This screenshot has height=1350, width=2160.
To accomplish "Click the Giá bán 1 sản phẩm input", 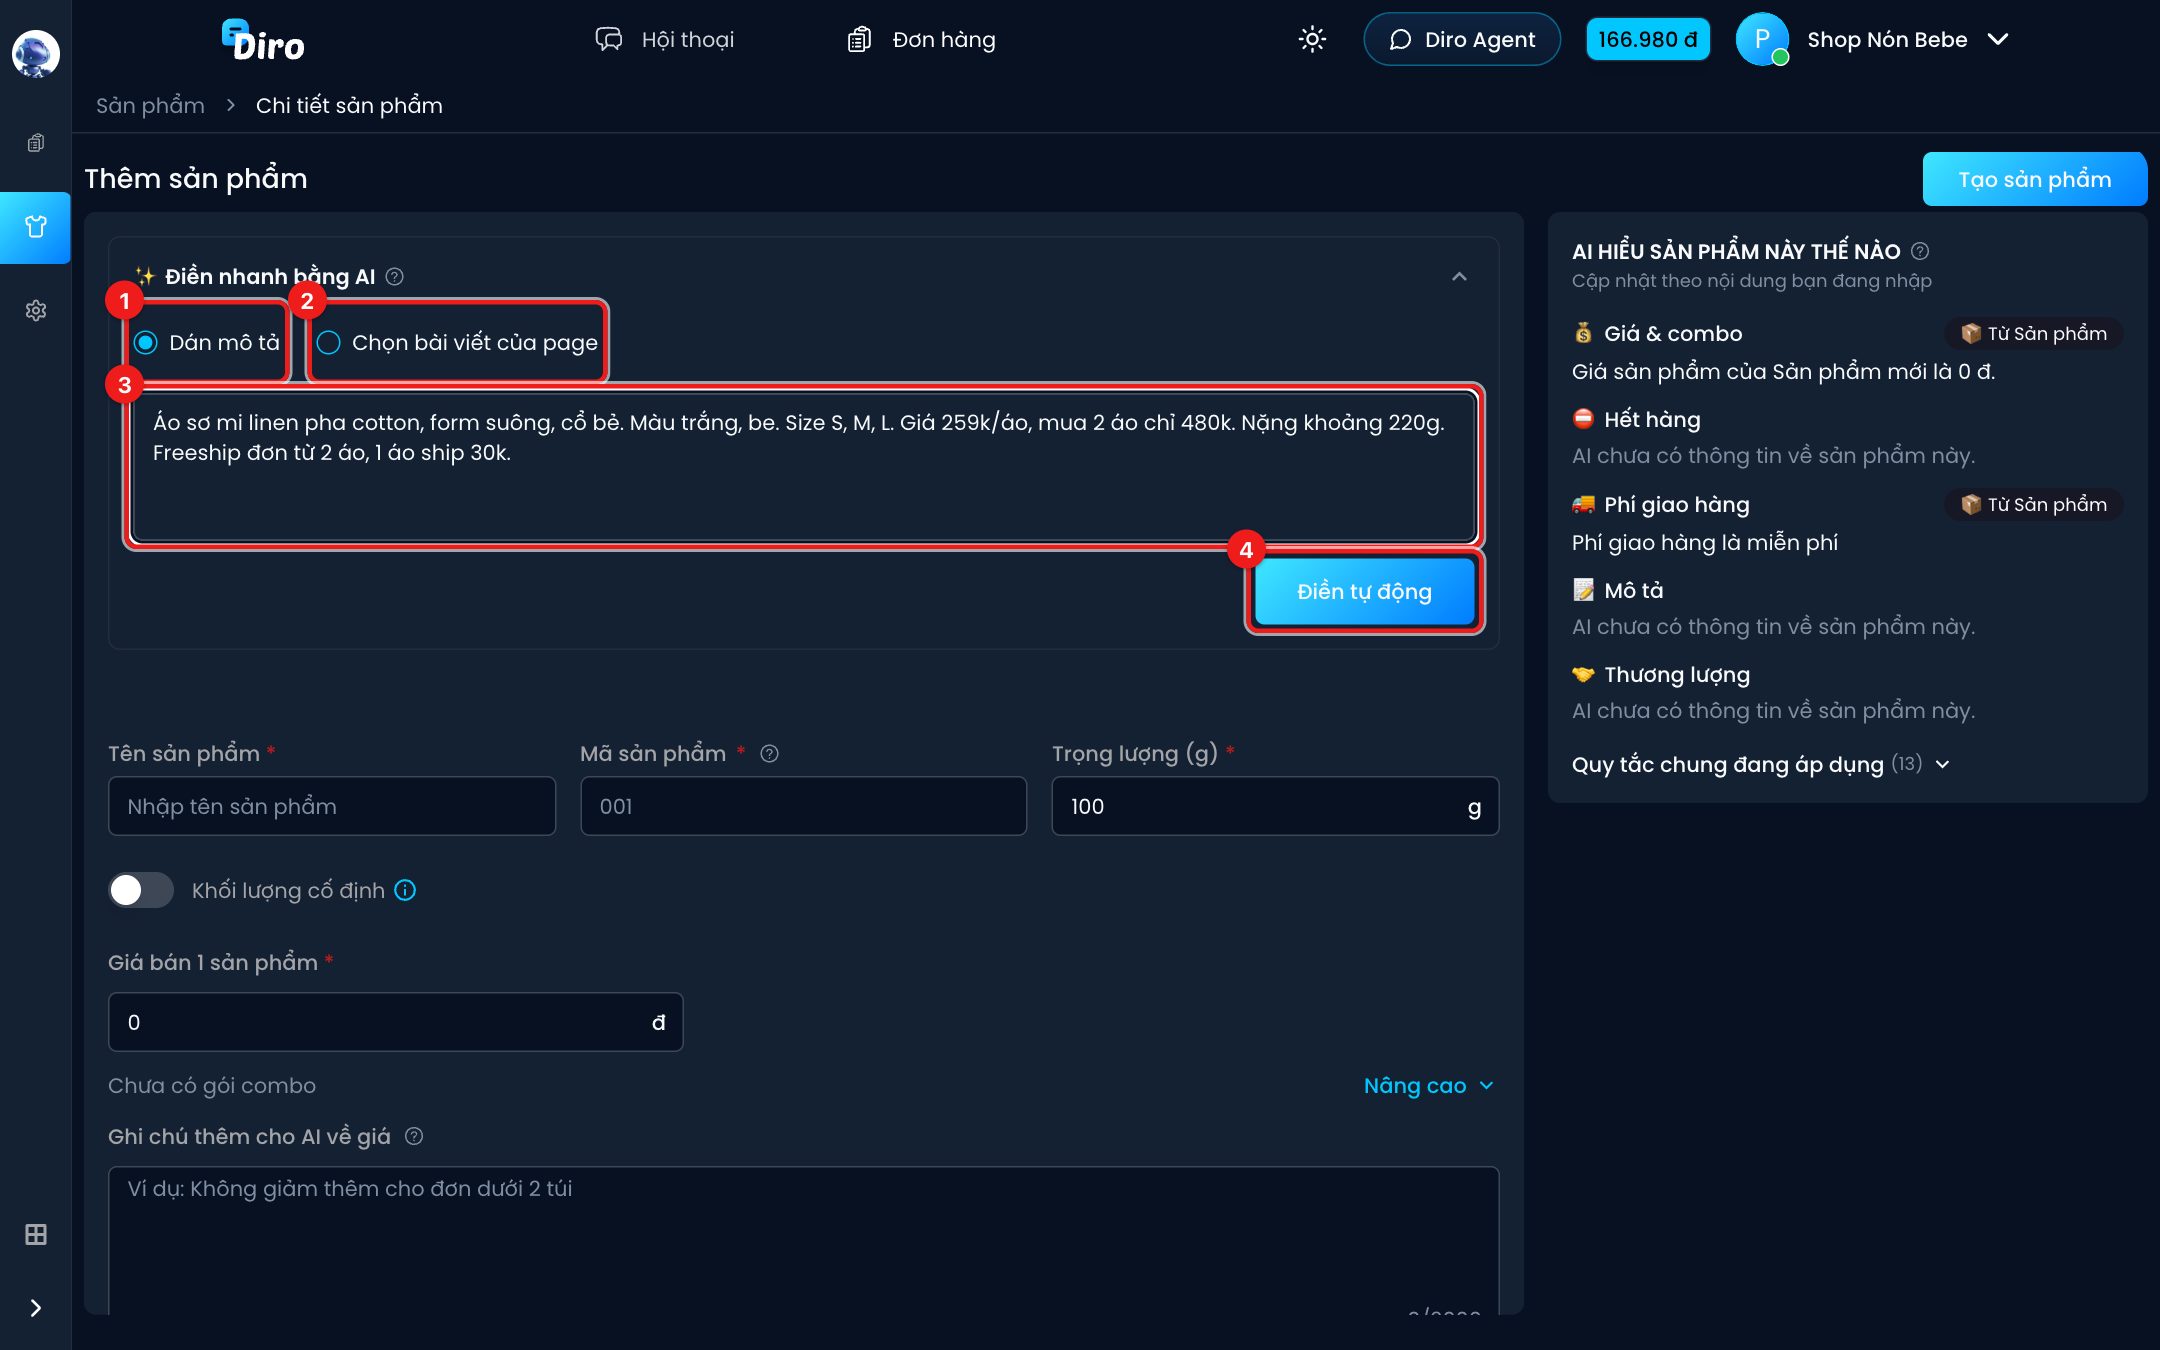I will point(395,1022).
